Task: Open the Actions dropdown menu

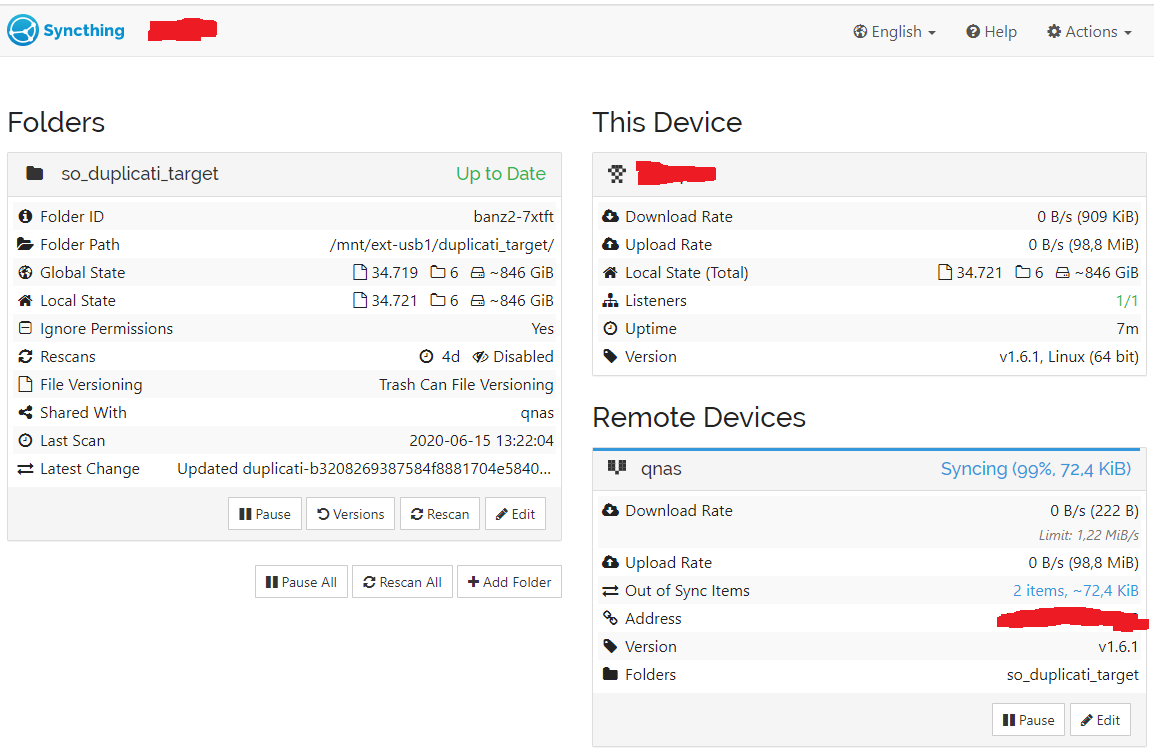Action: coord(1089,32)
